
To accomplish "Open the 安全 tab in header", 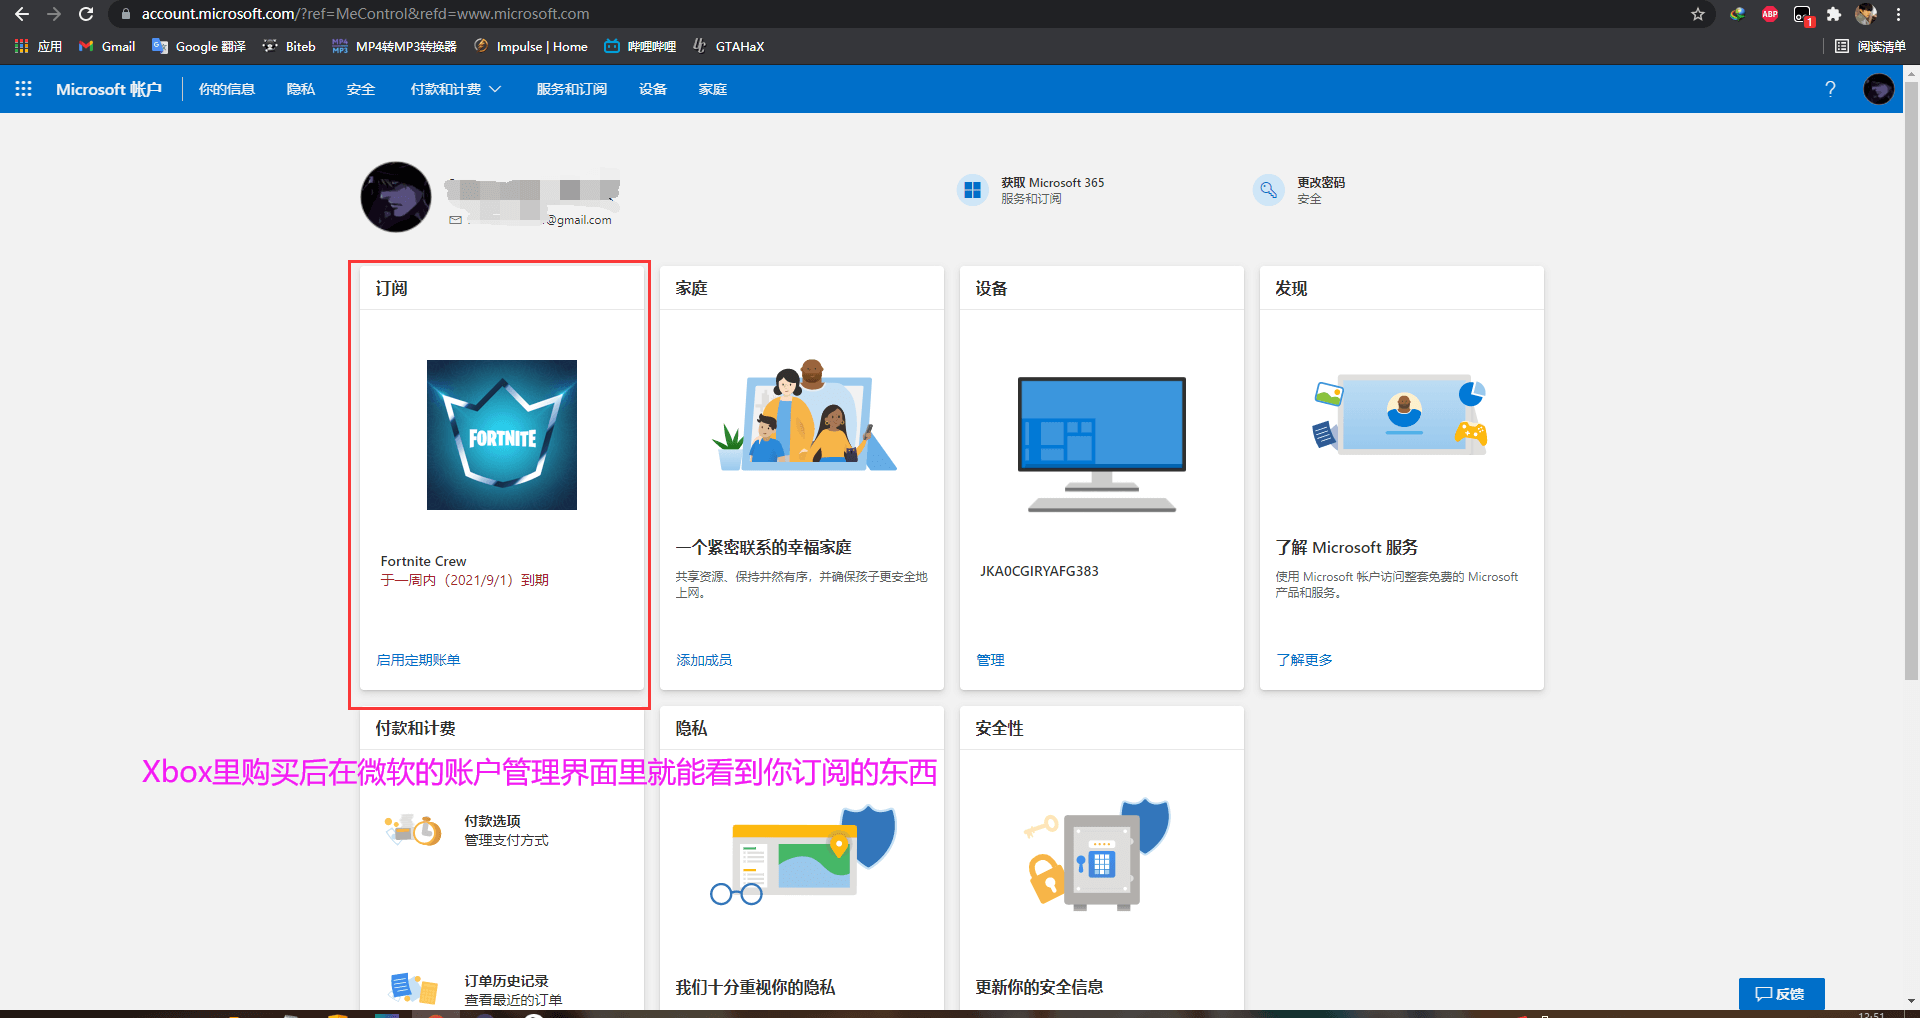I will point(361,89).
